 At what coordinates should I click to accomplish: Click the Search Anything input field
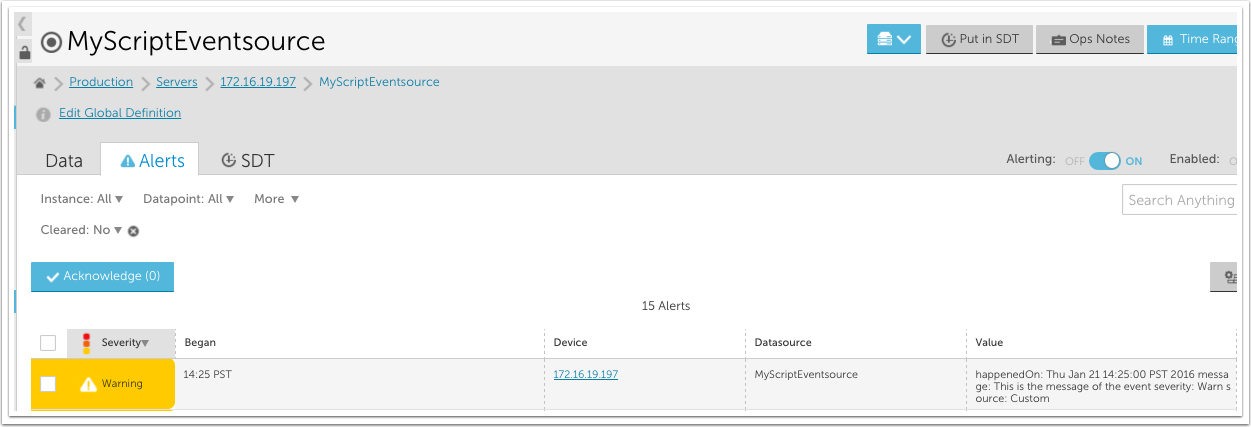(x=1181, y=200)
